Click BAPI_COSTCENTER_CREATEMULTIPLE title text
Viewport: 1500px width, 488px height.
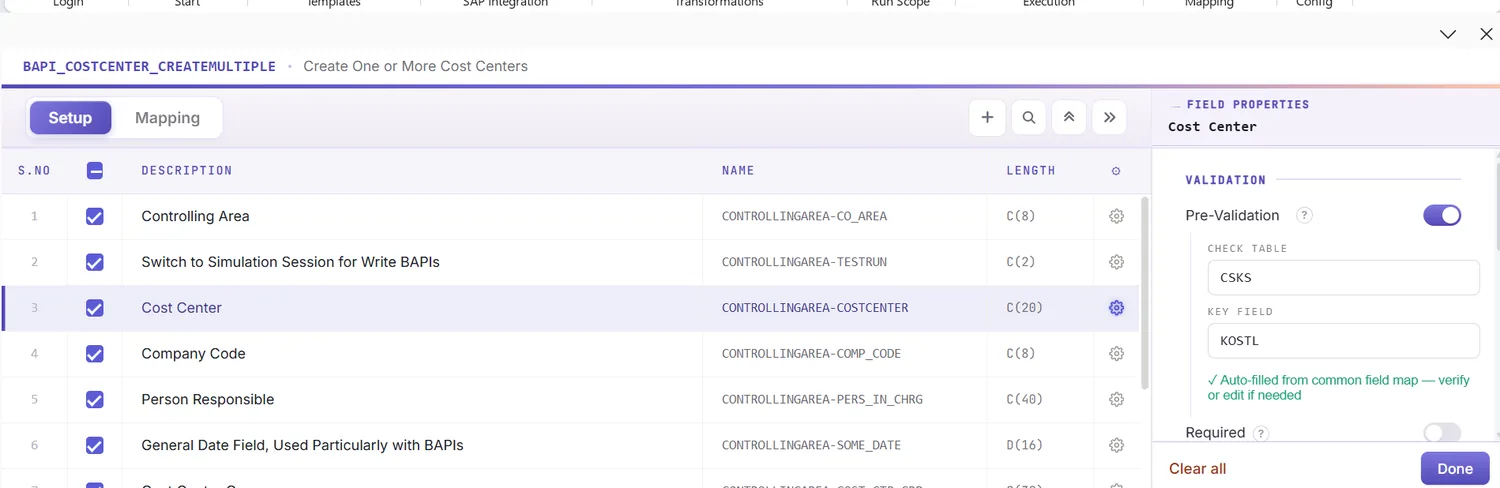pos(149,66)
